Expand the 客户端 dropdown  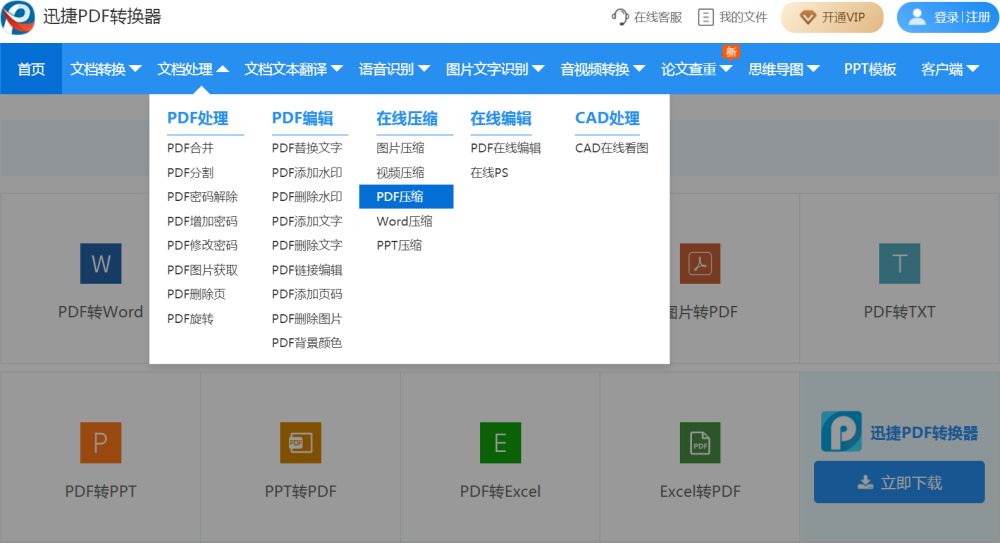click(950, 69)
